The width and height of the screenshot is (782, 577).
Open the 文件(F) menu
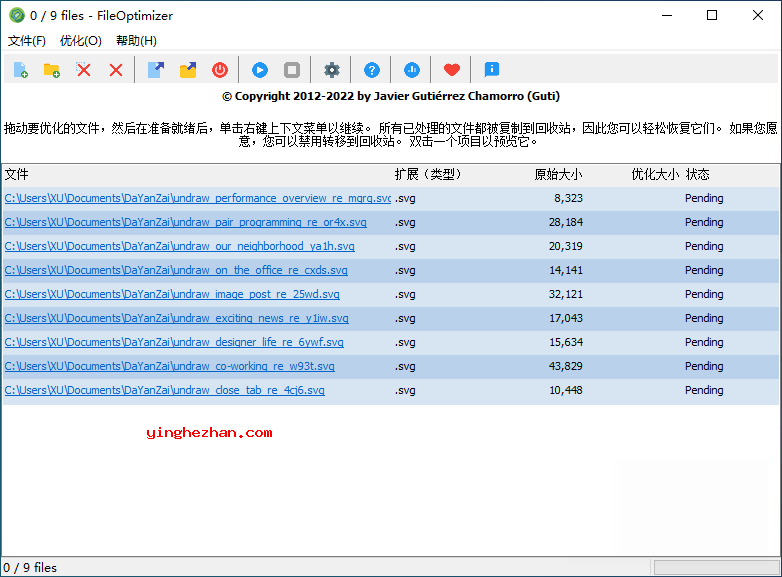(x=27, y=41)
